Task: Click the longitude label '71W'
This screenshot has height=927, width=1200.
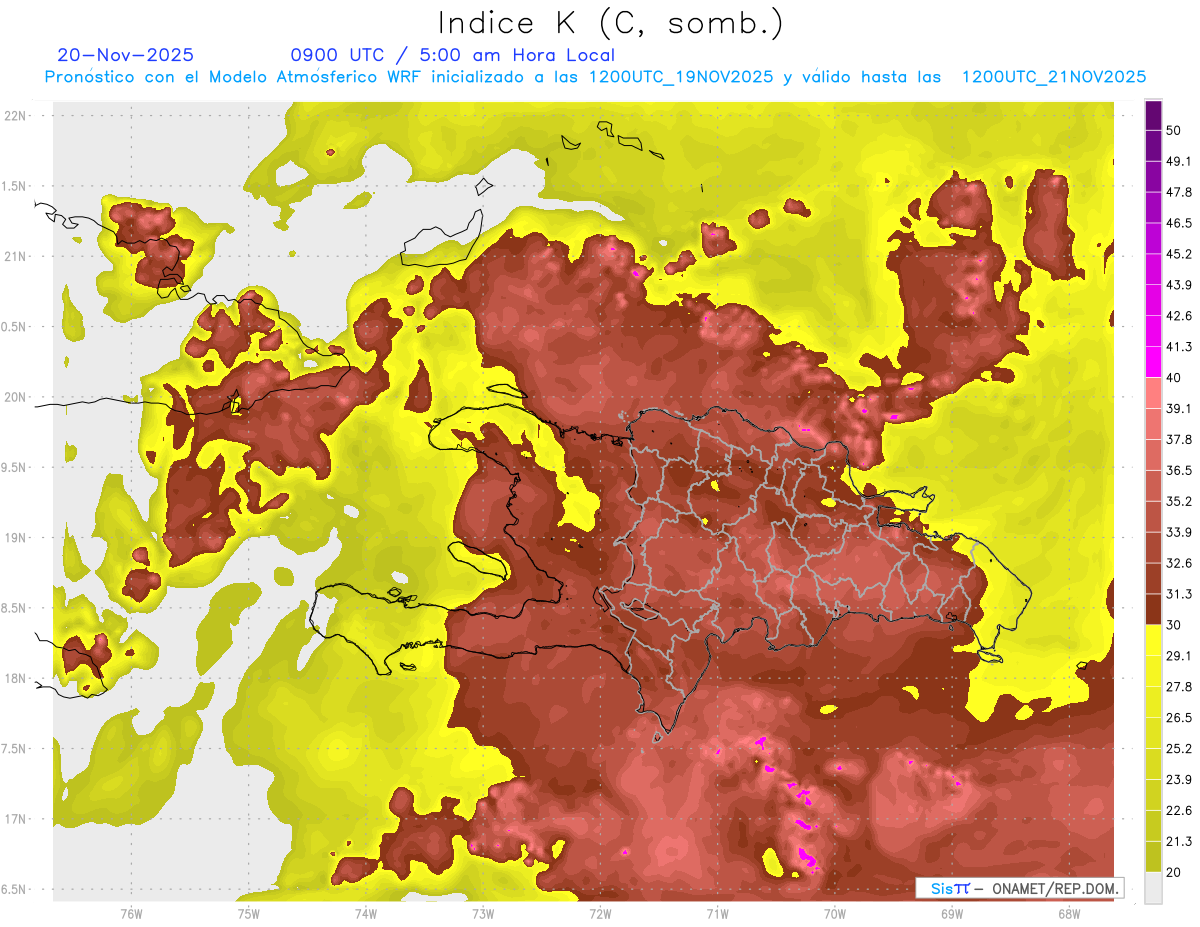Action: (x=718, y=914)
